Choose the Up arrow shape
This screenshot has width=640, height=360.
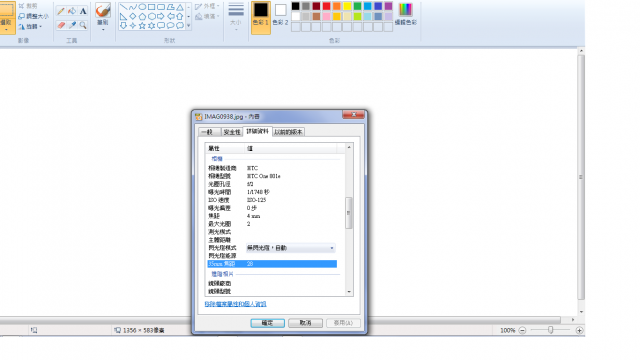(x=180, y=16)
